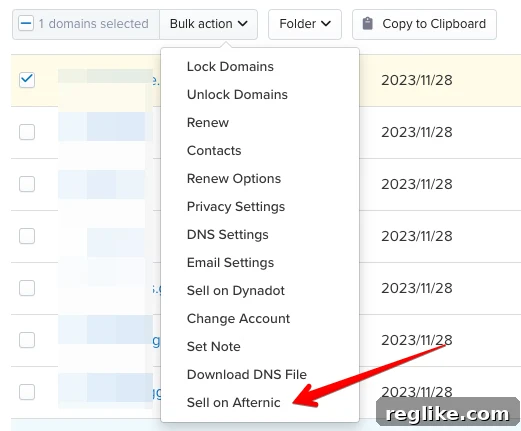521x431 pixels.
Task: Select DNS Settings menu item
Action: coord(227,235)
